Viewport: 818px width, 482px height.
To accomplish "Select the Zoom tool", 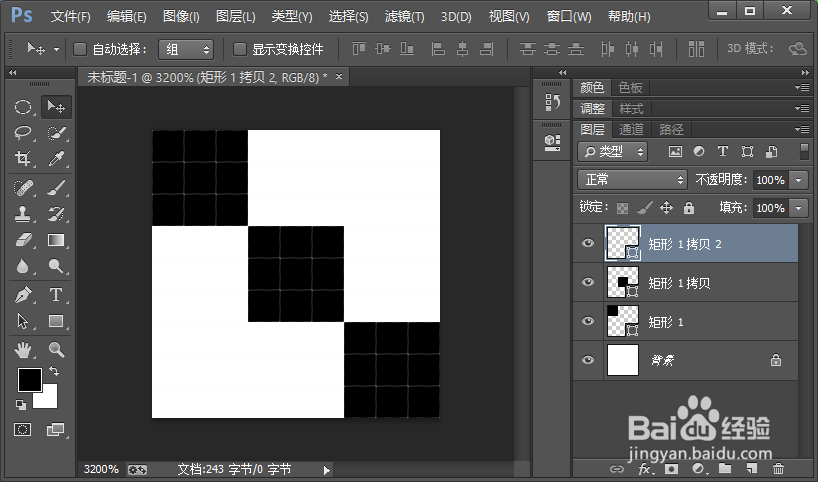I will coord(56,350).
